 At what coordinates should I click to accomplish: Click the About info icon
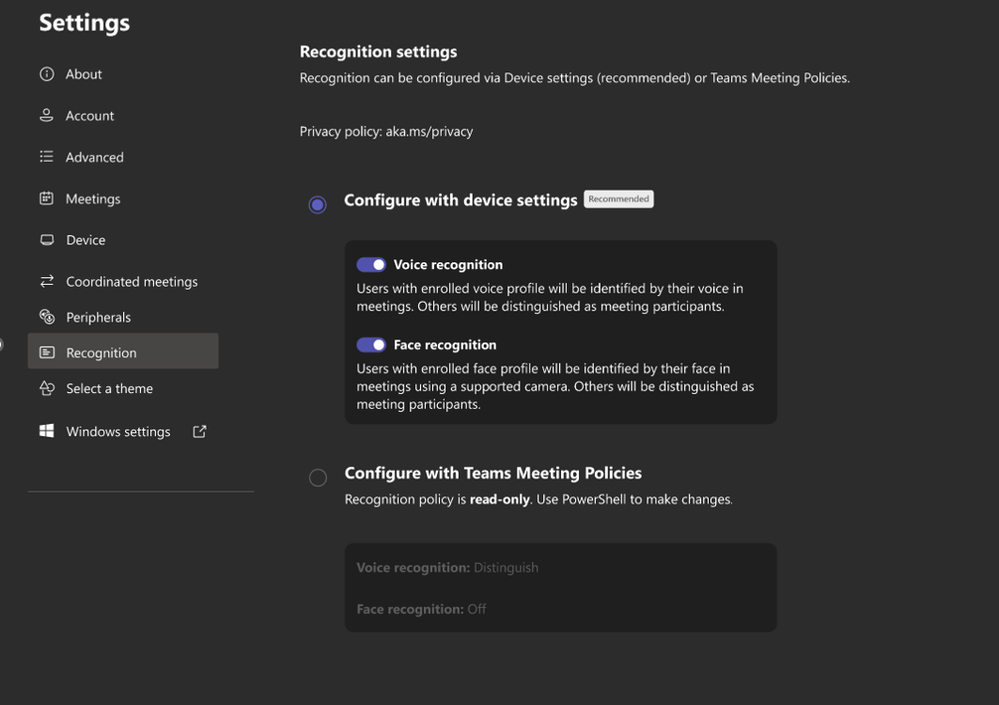click(x=46, y=73)
